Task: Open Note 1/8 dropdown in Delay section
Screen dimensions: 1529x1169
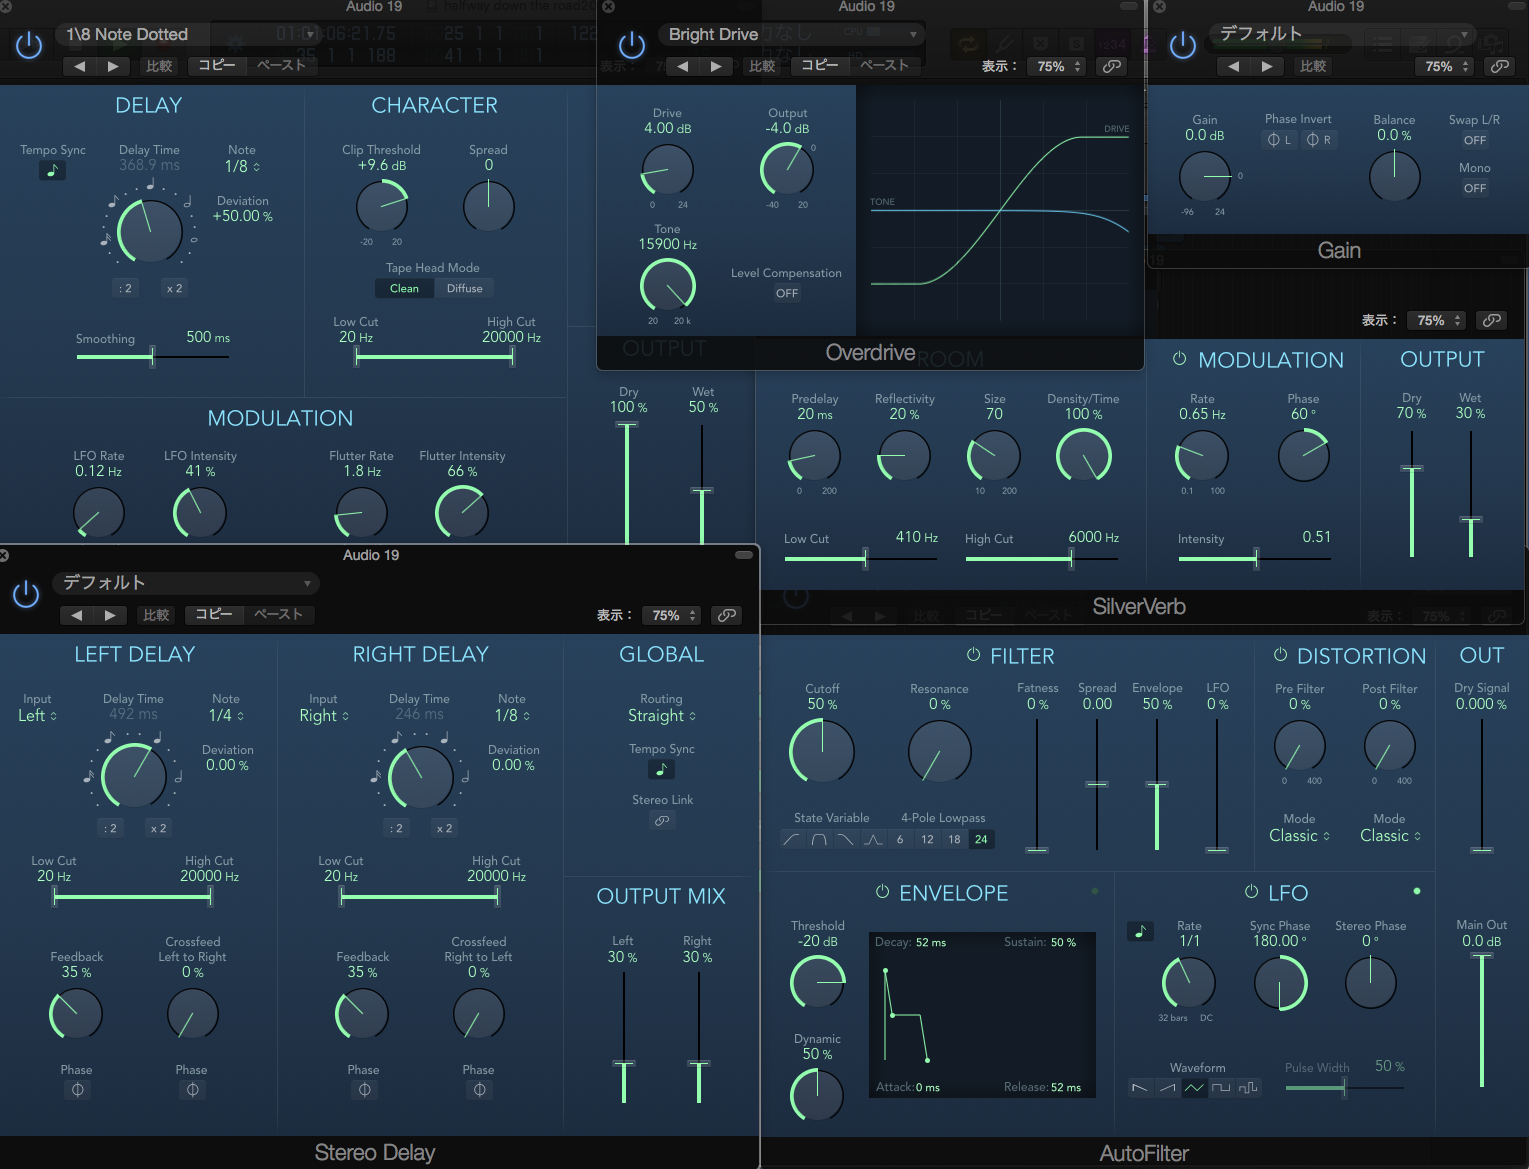Action: pyautogui.click(x=242, y=166)
